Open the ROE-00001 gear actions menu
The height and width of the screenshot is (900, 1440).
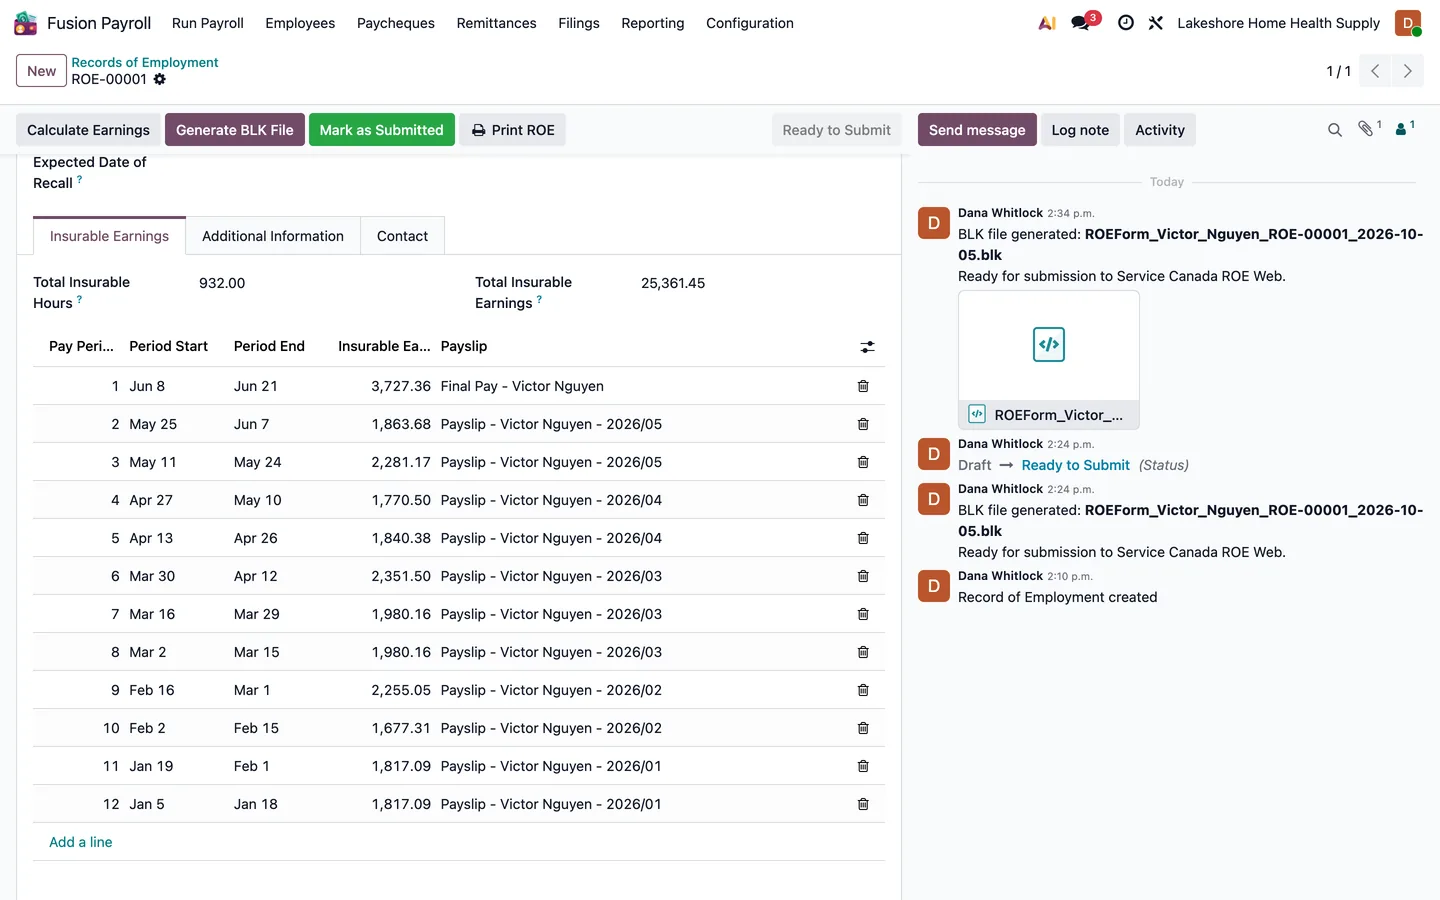coord(160,79)
